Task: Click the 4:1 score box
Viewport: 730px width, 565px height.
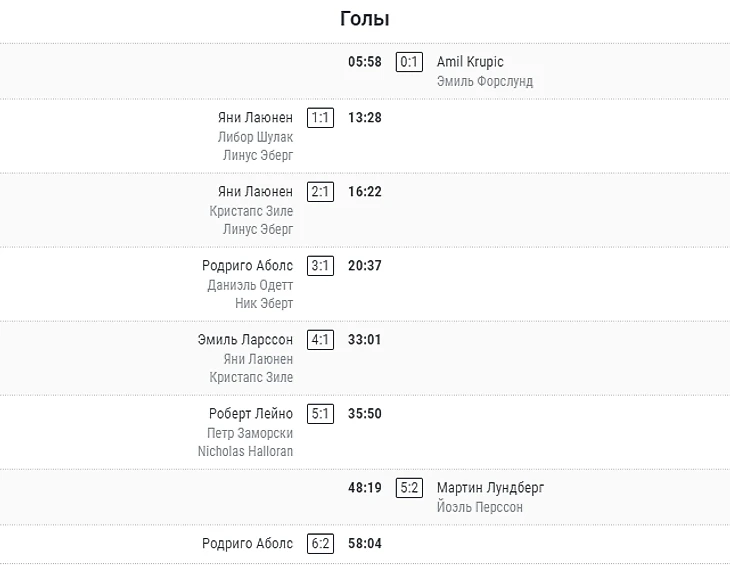Action: coord(320,339)
